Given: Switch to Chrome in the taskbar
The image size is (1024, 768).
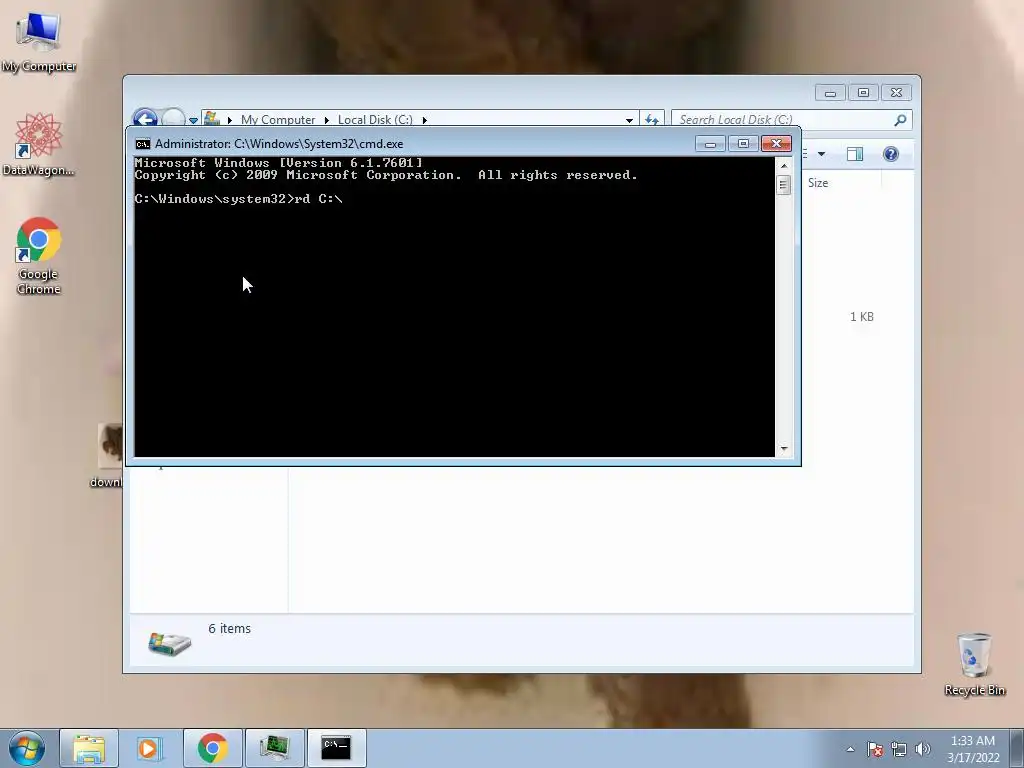Looking at the screenshot, I should click(213, 748).
